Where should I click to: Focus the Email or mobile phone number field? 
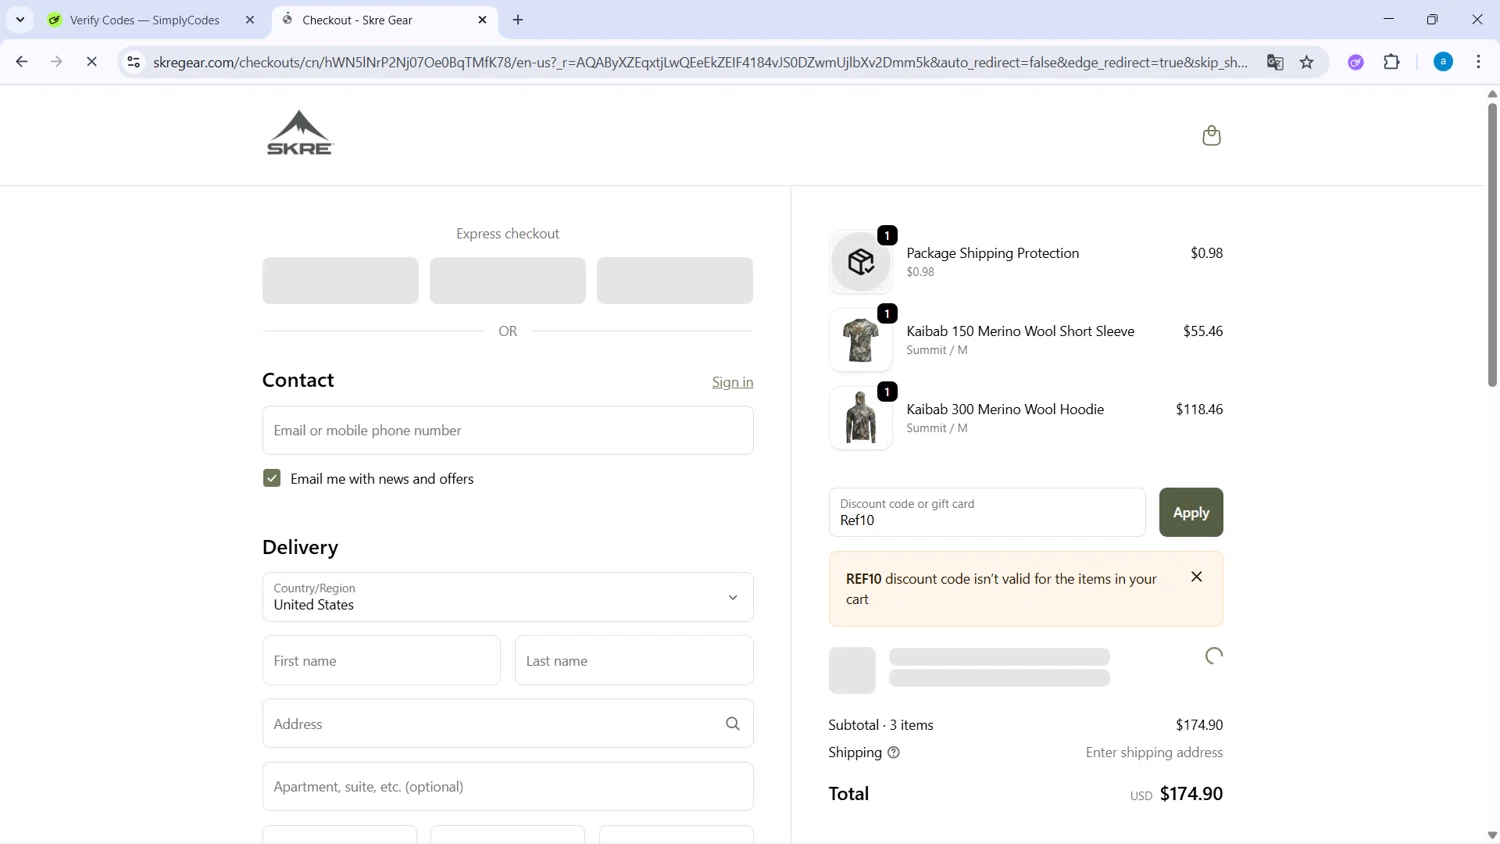(508, 430)
